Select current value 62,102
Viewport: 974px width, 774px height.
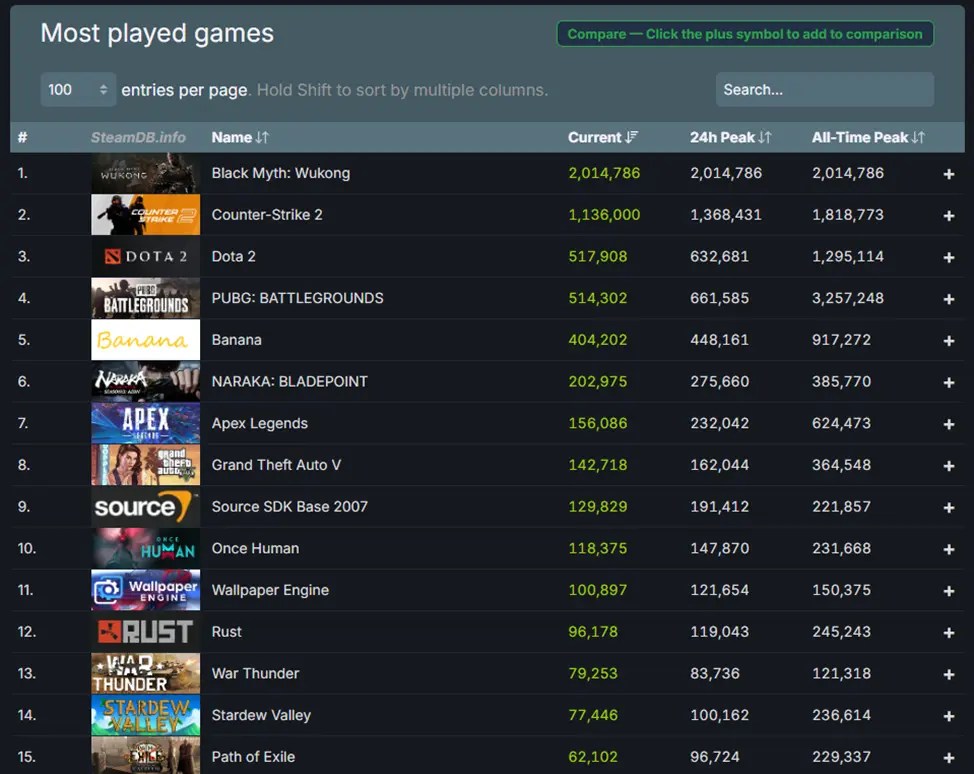point(593,756)
